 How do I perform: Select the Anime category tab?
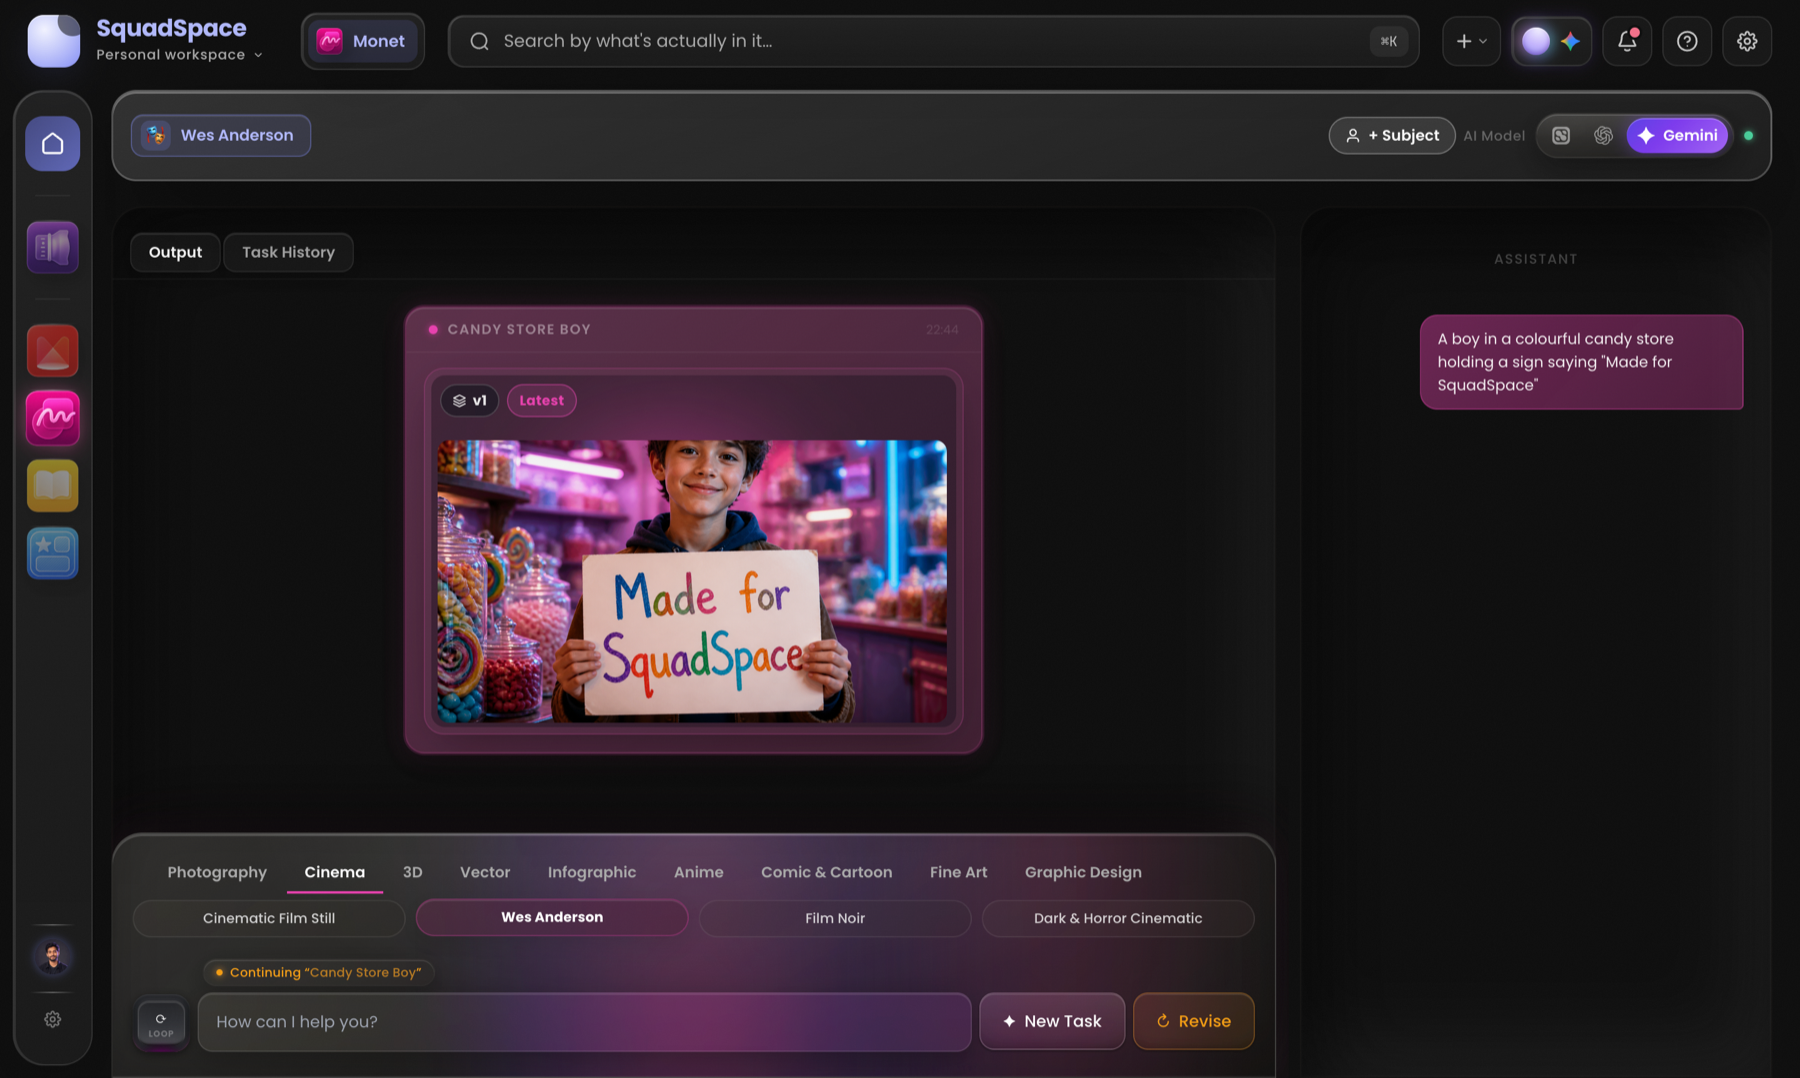698,872
